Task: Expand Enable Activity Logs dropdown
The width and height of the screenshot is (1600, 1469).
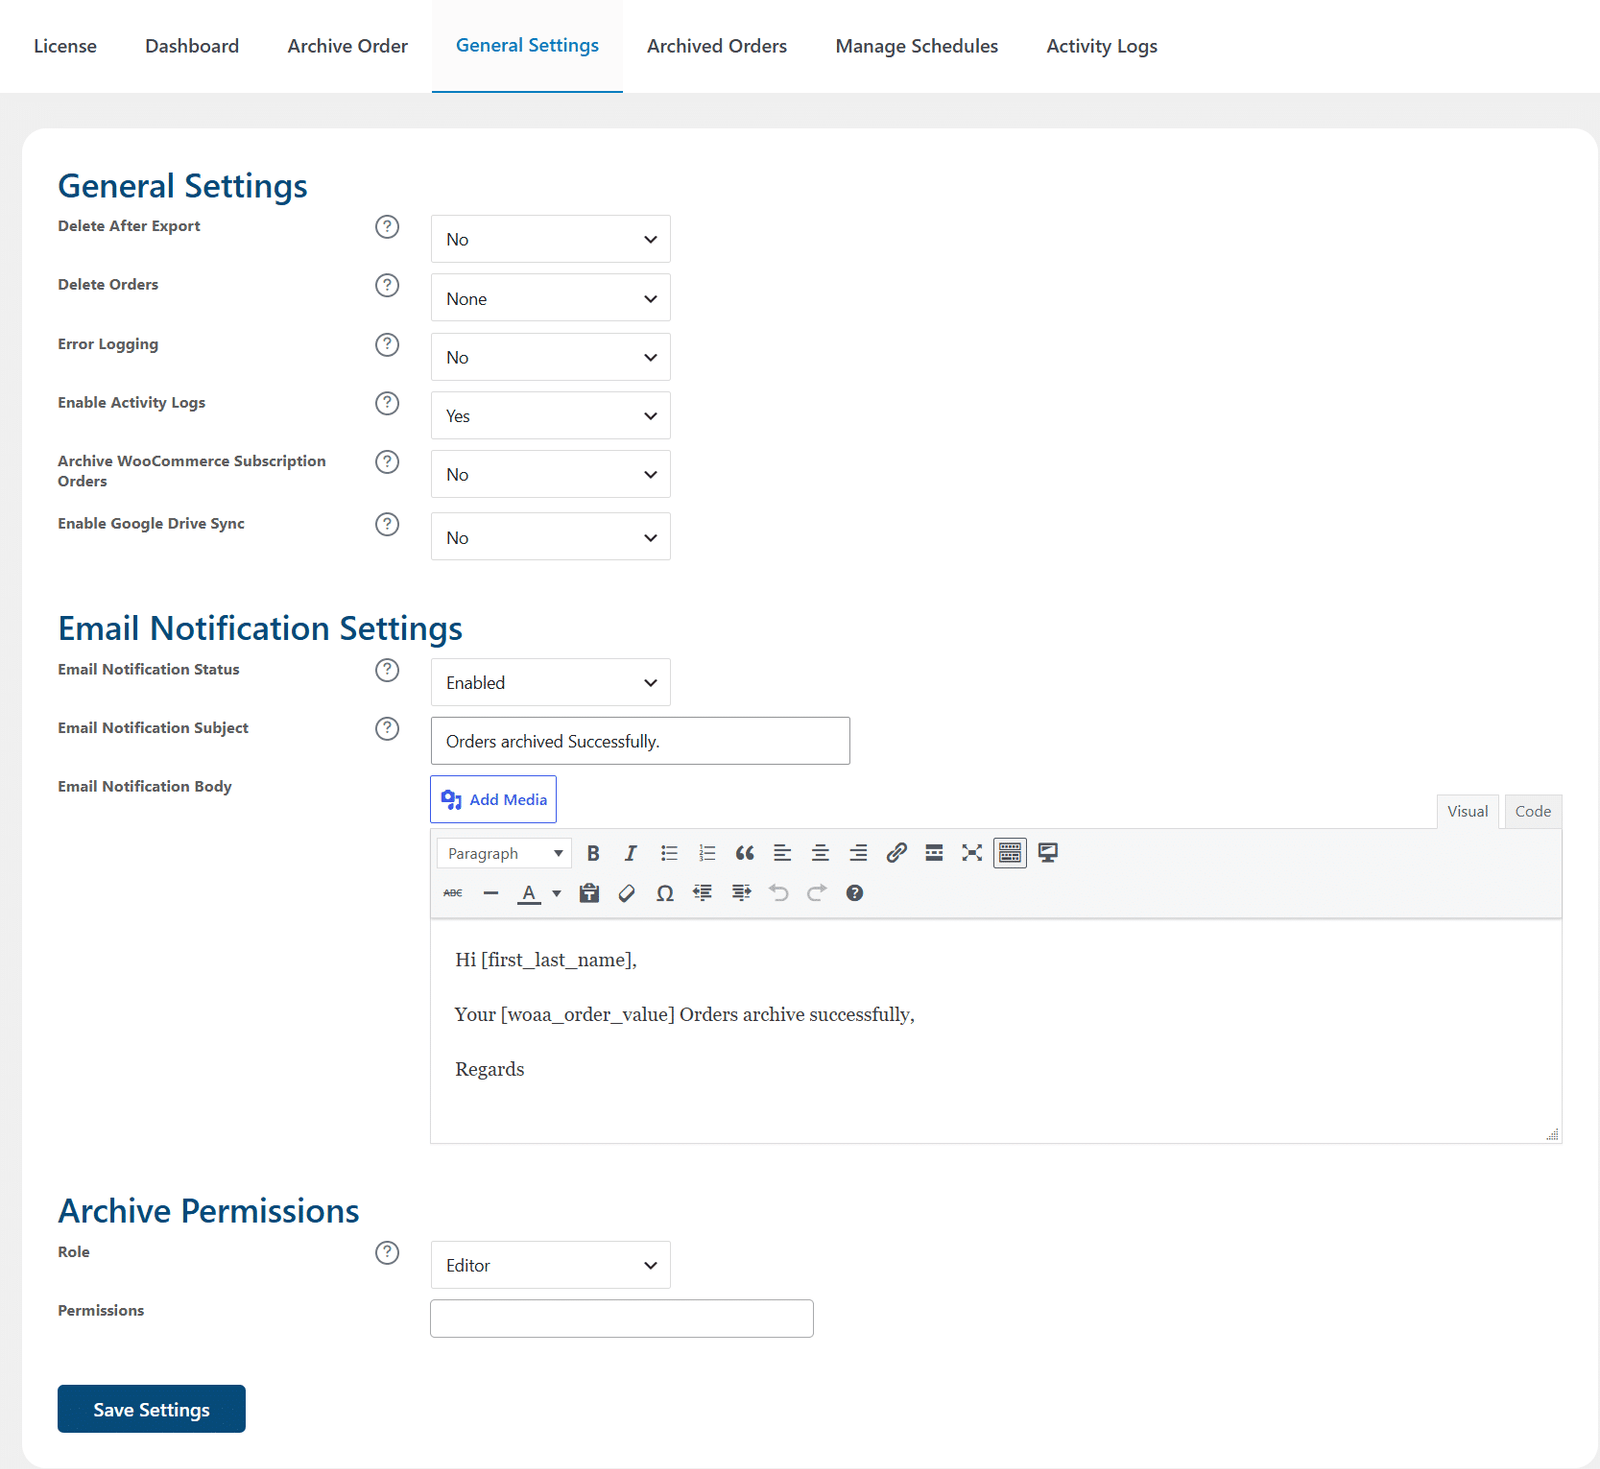Action: tap(550, 416)
